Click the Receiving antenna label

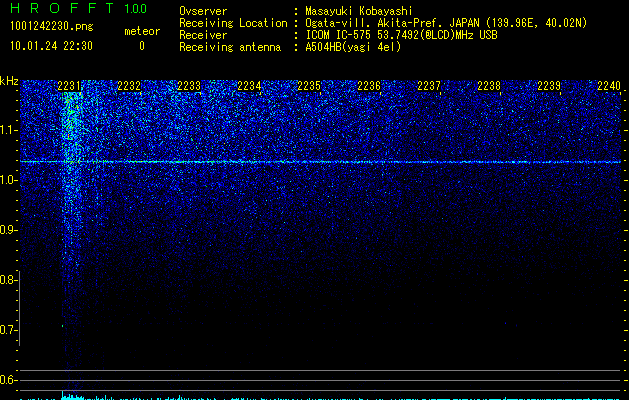[x=230, y=47]
